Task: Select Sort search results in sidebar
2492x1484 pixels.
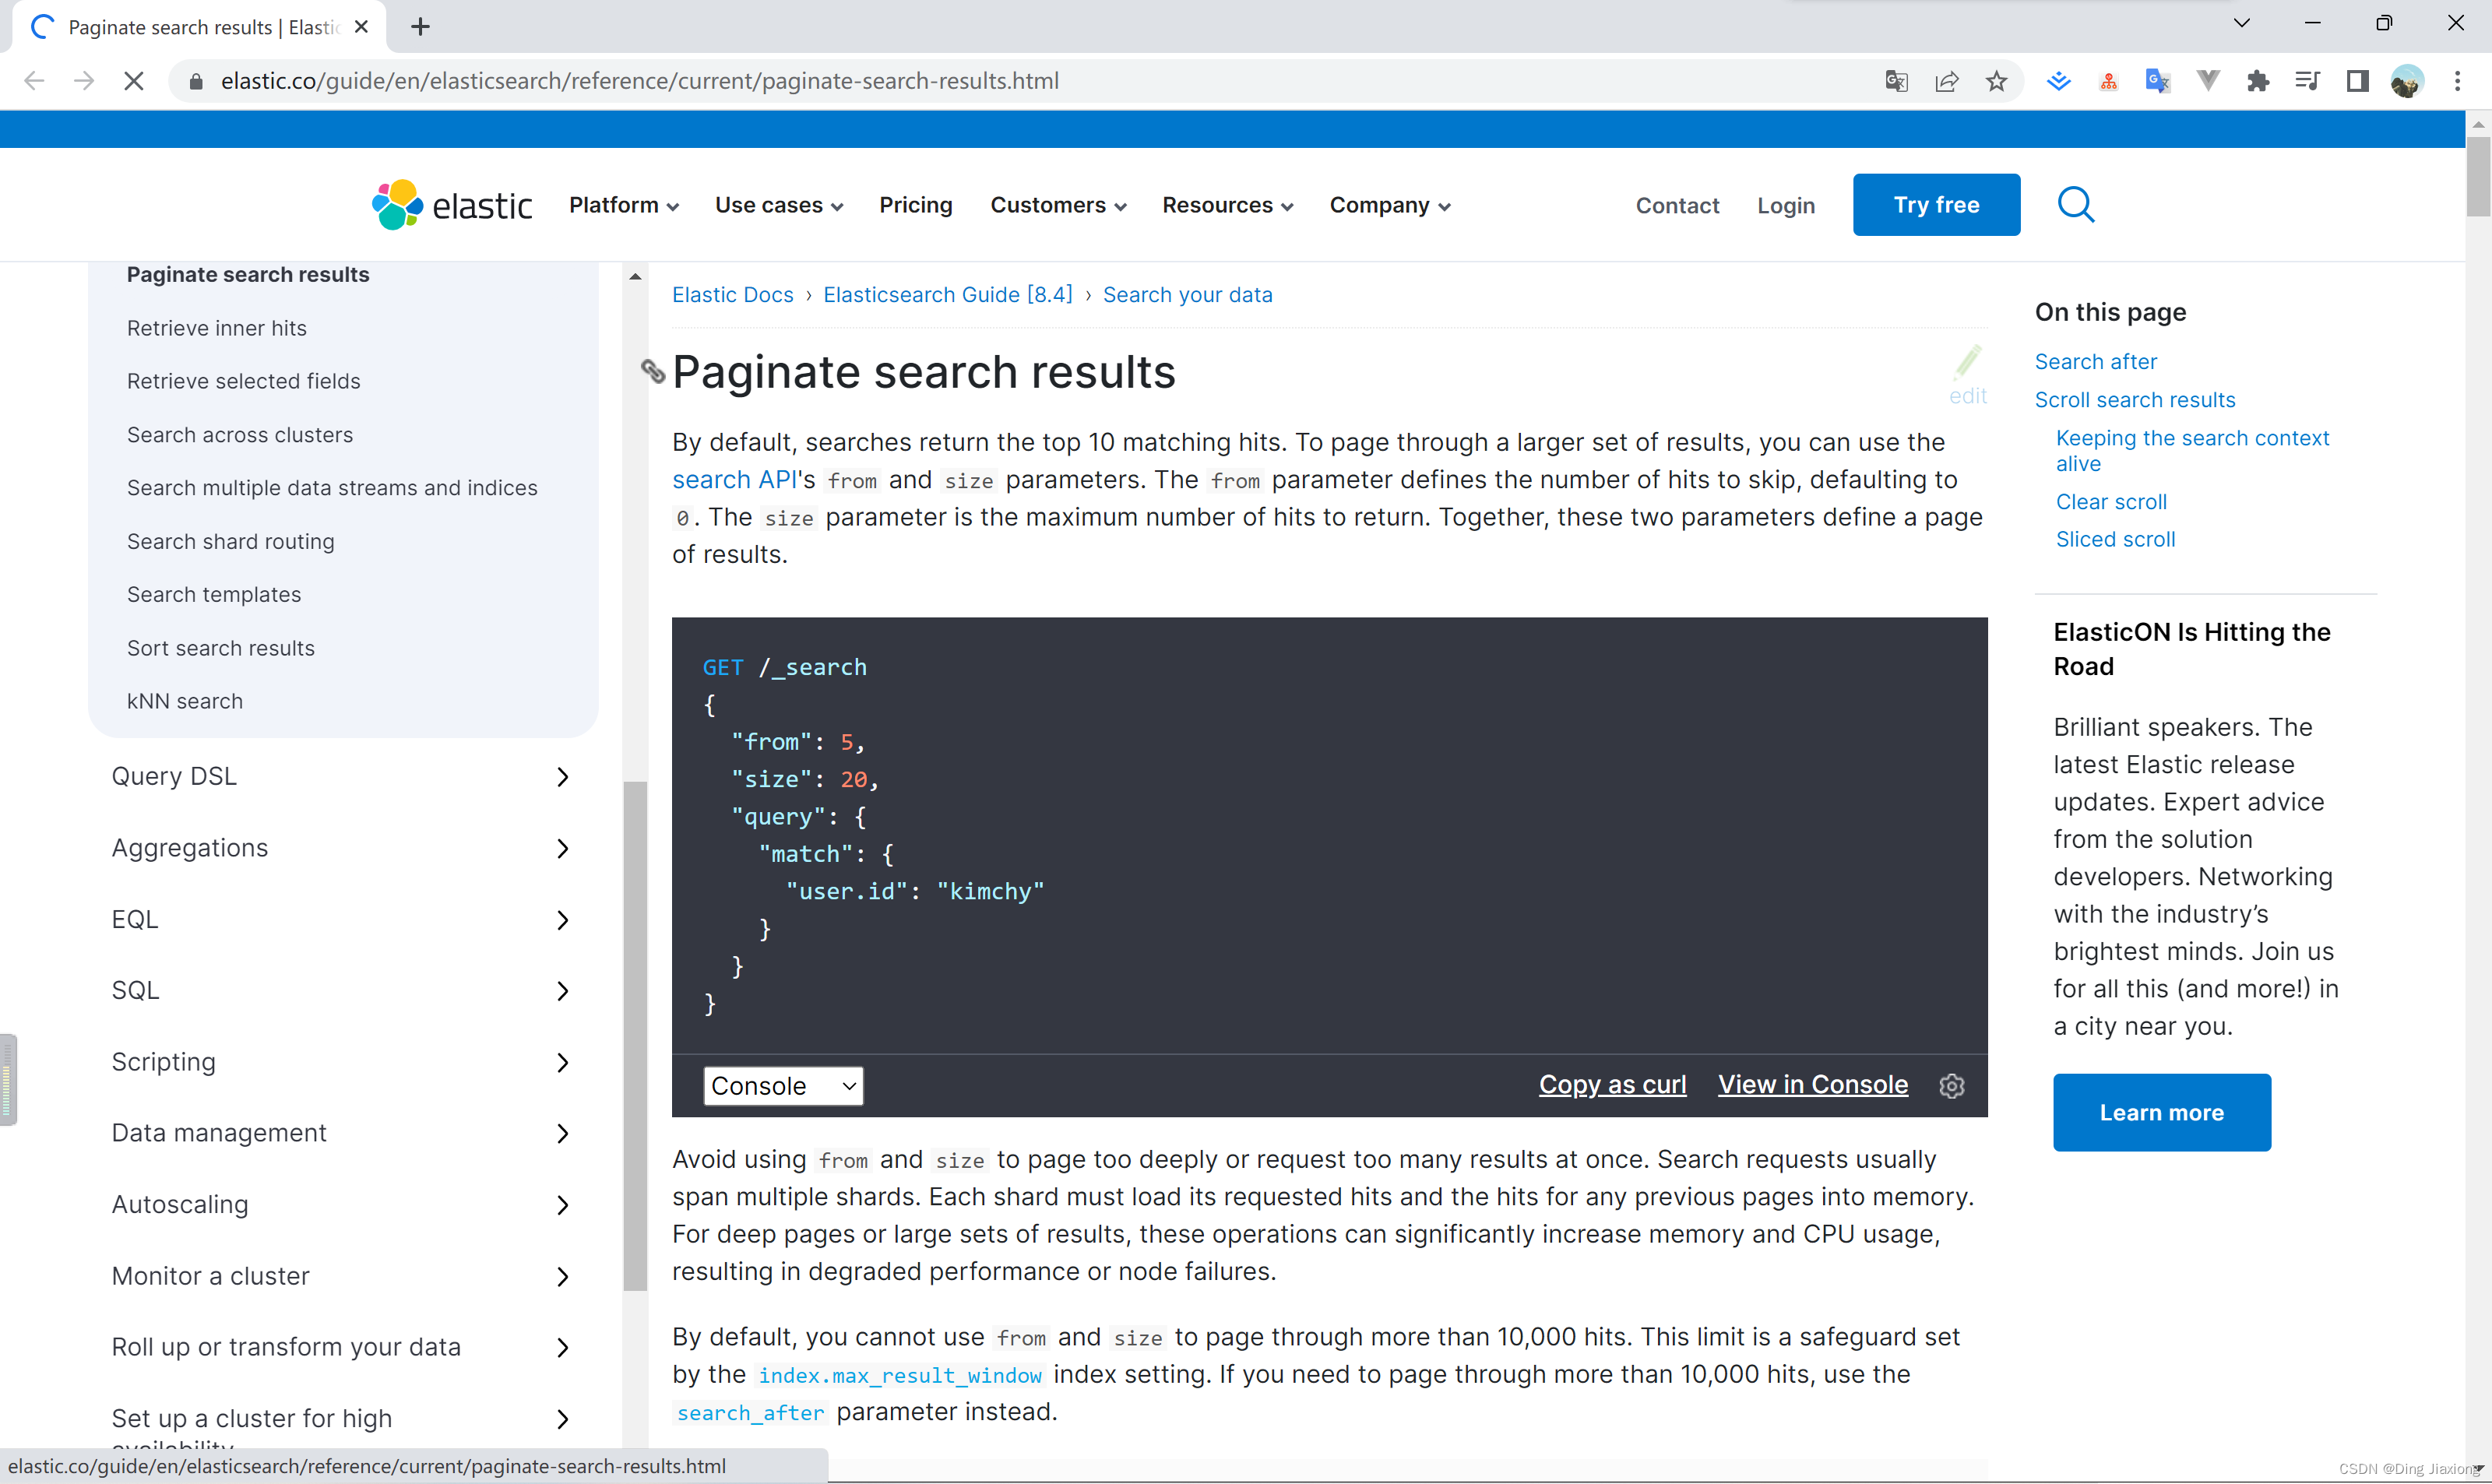Action: tap(221, 648)
